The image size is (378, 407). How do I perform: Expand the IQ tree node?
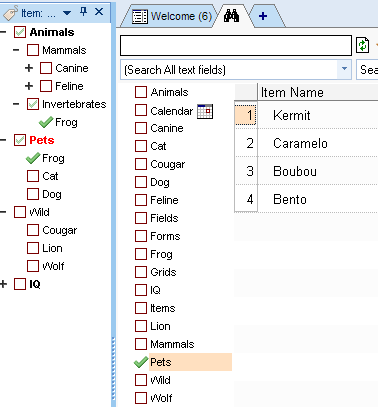click(4, 284)
